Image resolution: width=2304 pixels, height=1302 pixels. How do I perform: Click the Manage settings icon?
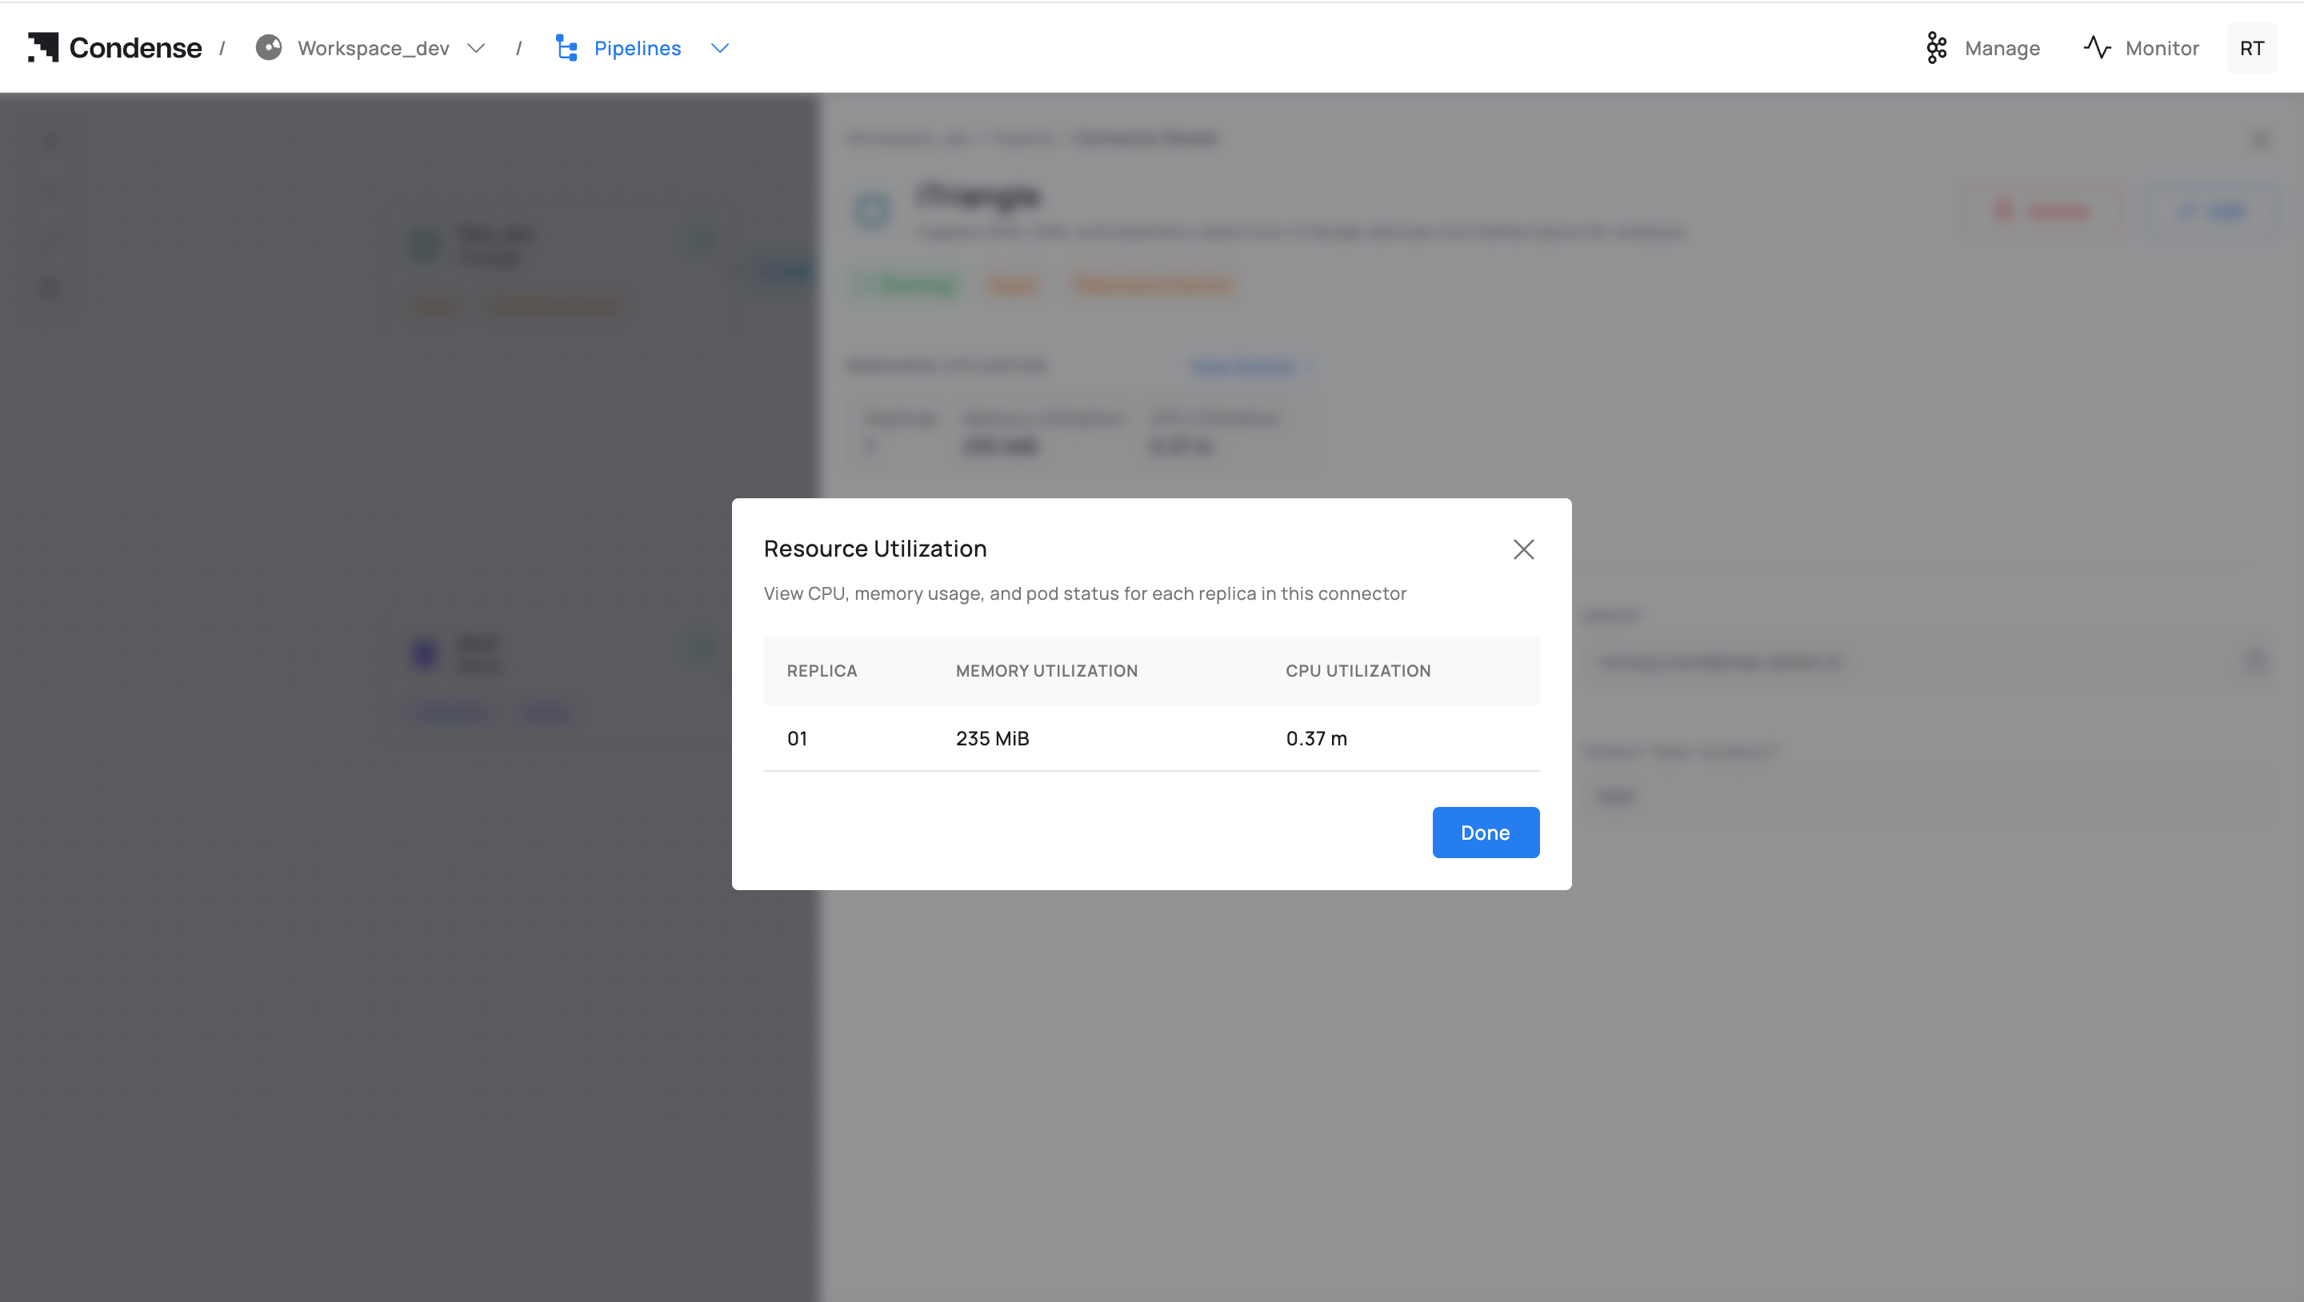coord(1936,47)
